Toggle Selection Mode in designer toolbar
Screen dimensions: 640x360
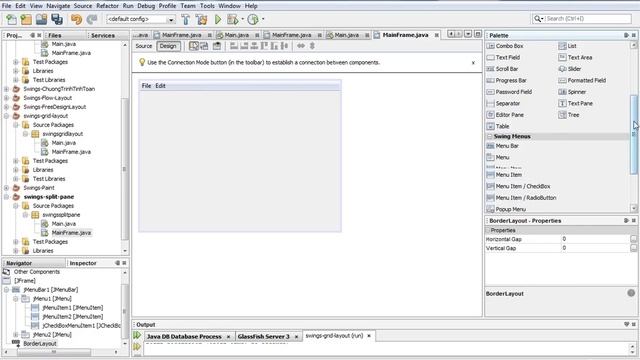[x=194, y=46]
